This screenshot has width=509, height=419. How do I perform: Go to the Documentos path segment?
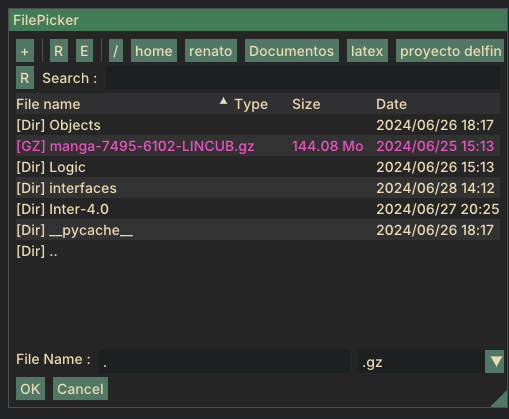pos(292,51)
